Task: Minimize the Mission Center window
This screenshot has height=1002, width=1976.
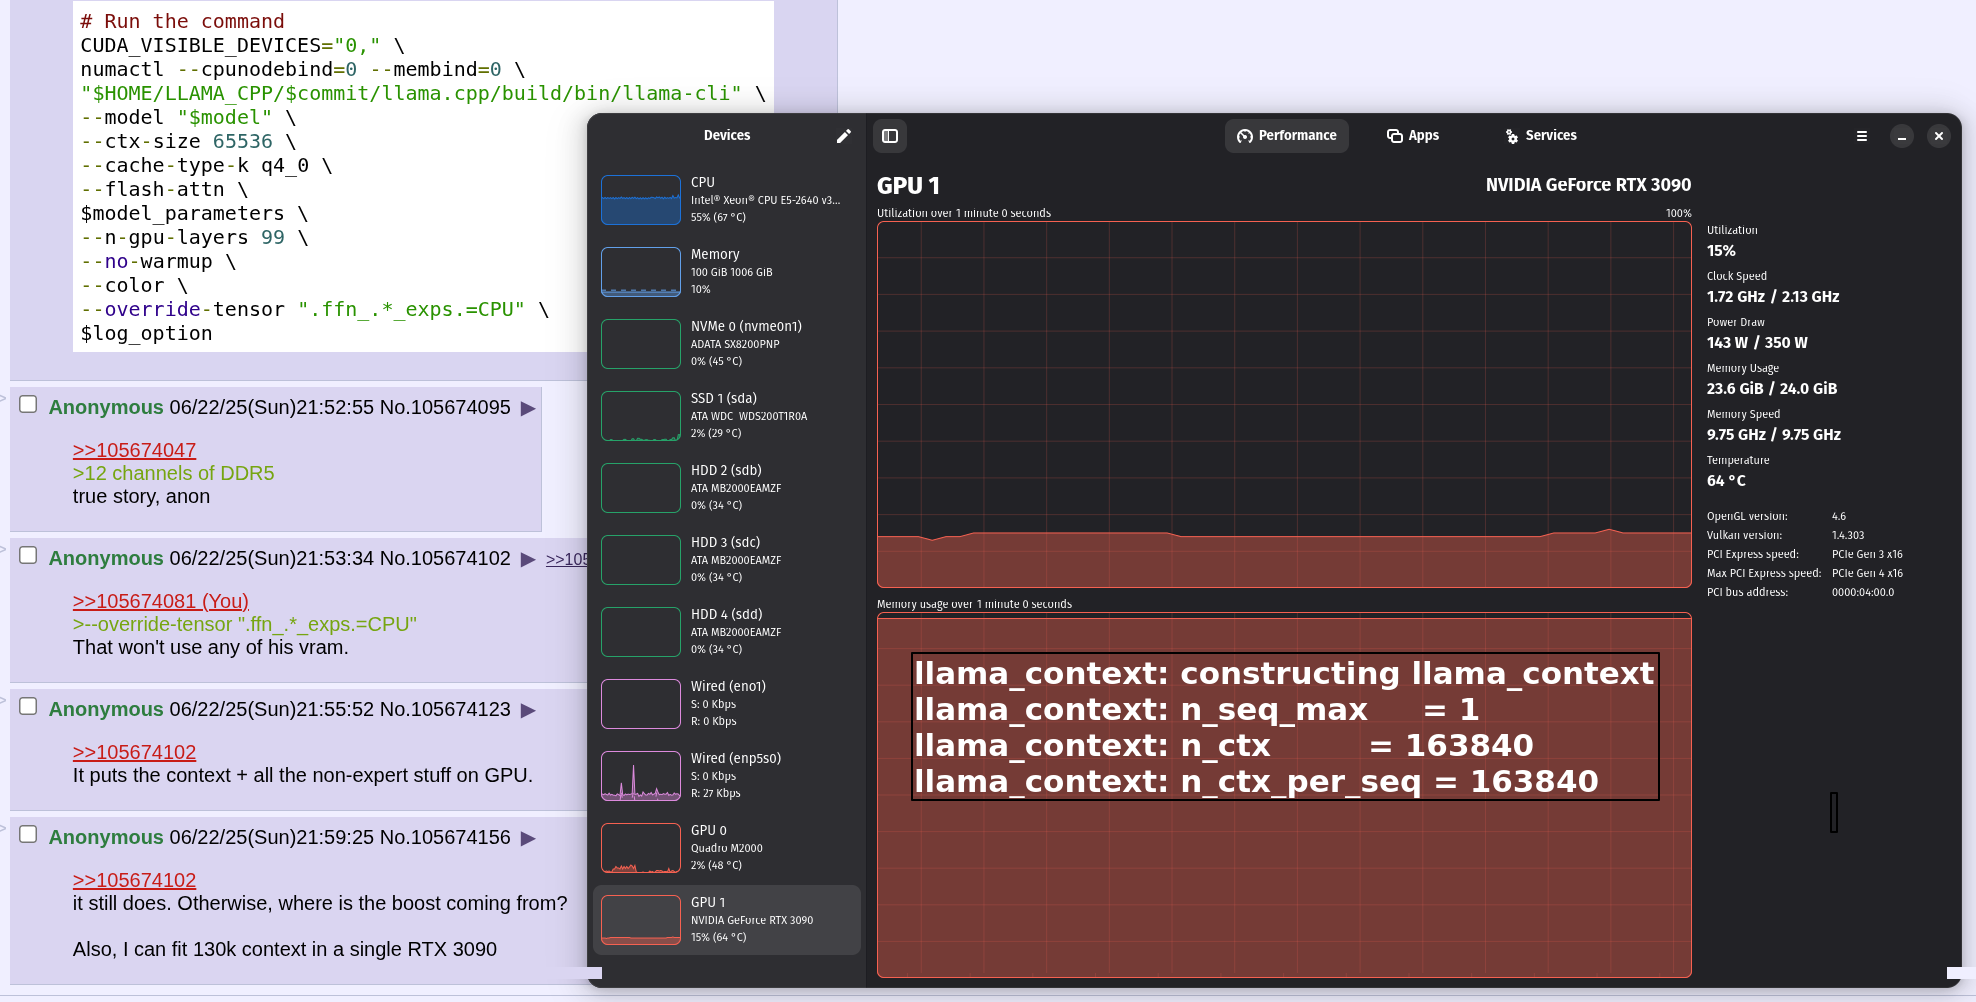Action: click(1901, 136)
